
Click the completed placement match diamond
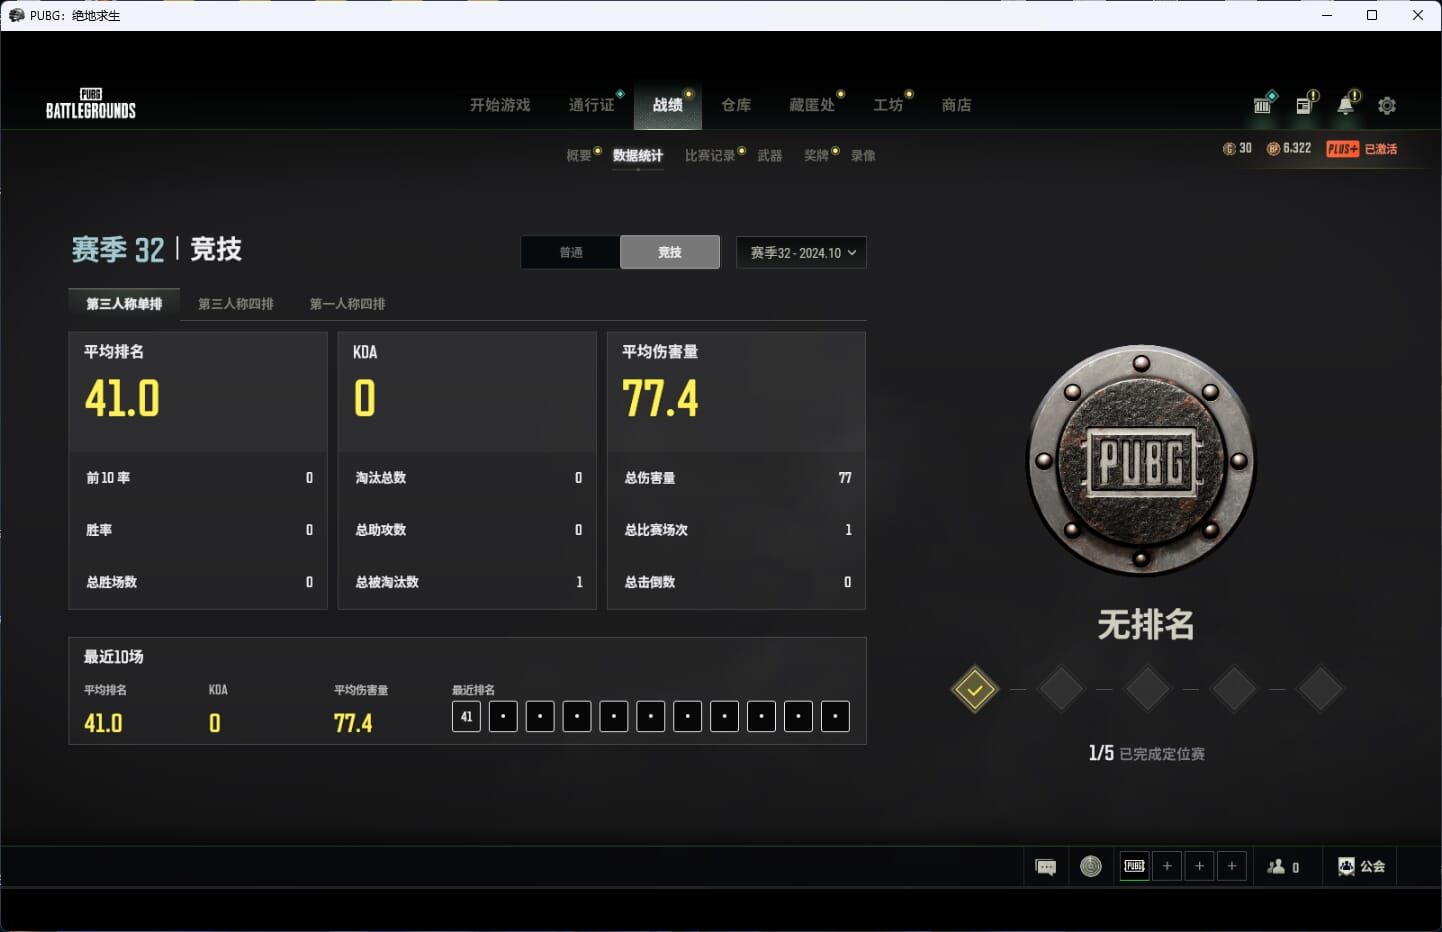(x=975, y=689)
